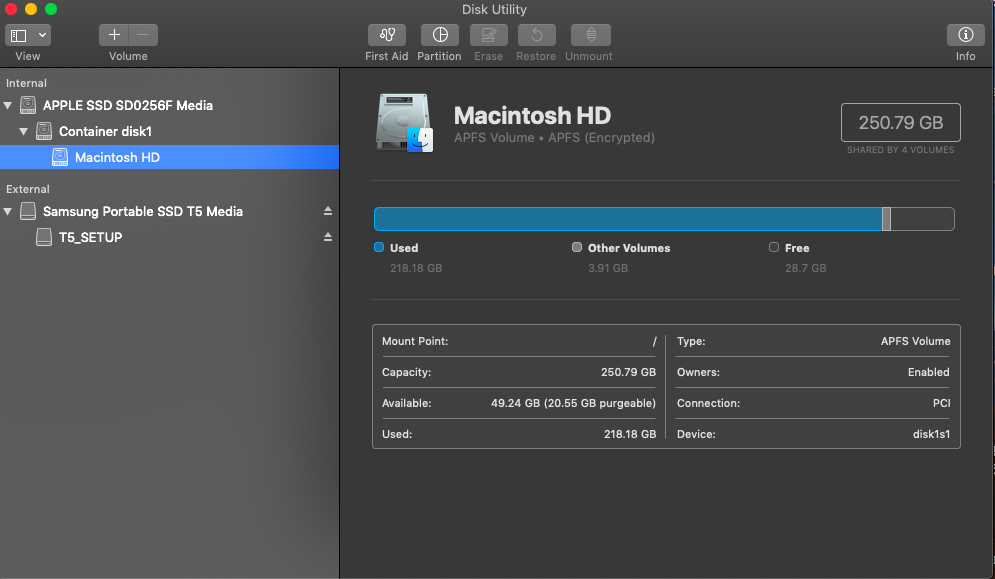Eject Samsung Portable SSD T5 Media
The width and height of the screenshot is (995, 579).
(327, 211)
